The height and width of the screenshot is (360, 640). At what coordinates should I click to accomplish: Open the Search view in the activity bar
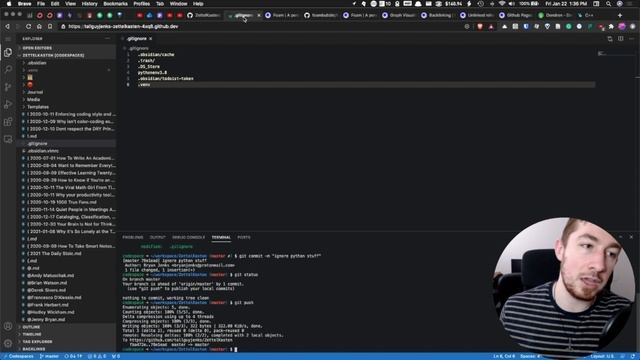pyautogui.click(x=8, y=69)
